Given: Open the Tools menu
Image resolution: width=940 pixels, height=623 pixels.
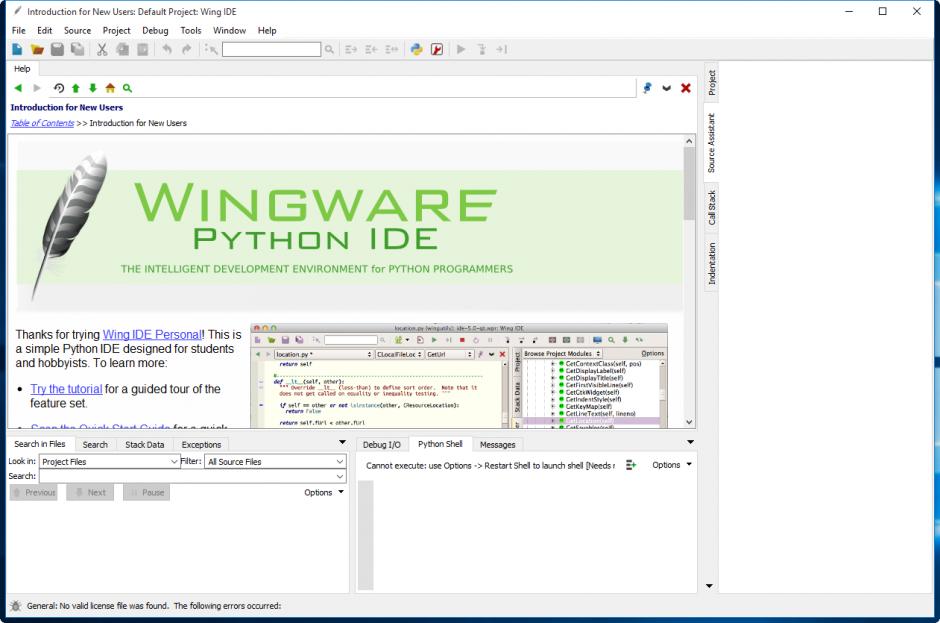Looking at the screenshot, I should tap(191, 31).
